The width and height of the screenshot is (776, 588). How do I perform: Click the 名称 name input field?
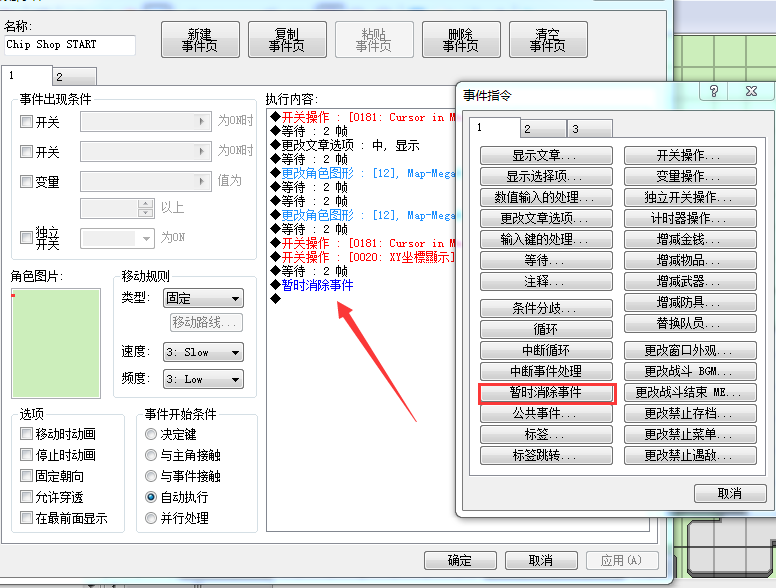(70, 45)
